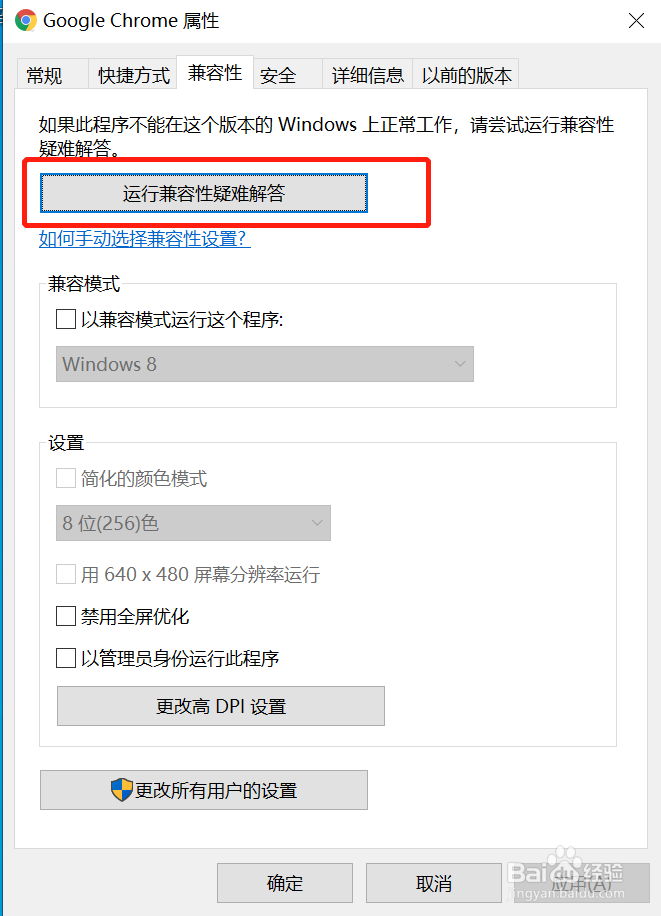The width and height of the screenshot is (661, 916).
Task: Close the Google Chrome 属性 dialog
Action: (x=636, y=21)
